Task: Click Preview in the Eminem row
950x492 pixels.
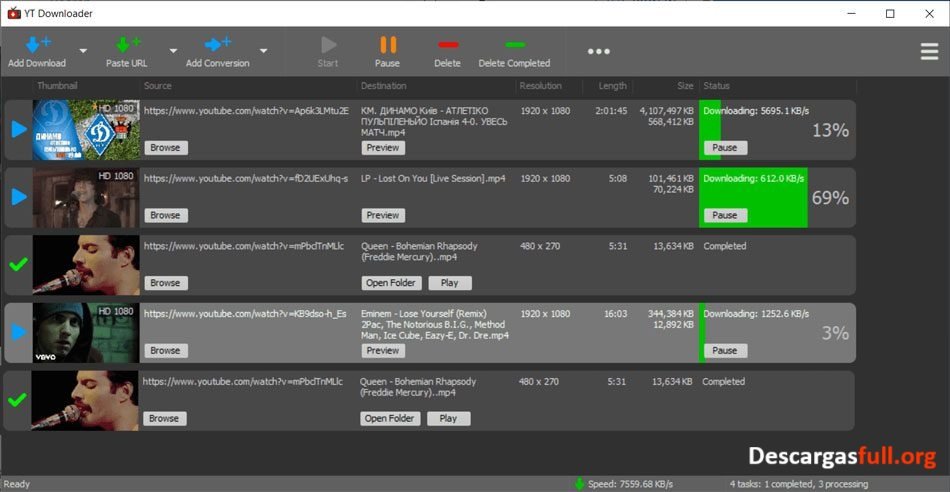Action: click(384, 350)
